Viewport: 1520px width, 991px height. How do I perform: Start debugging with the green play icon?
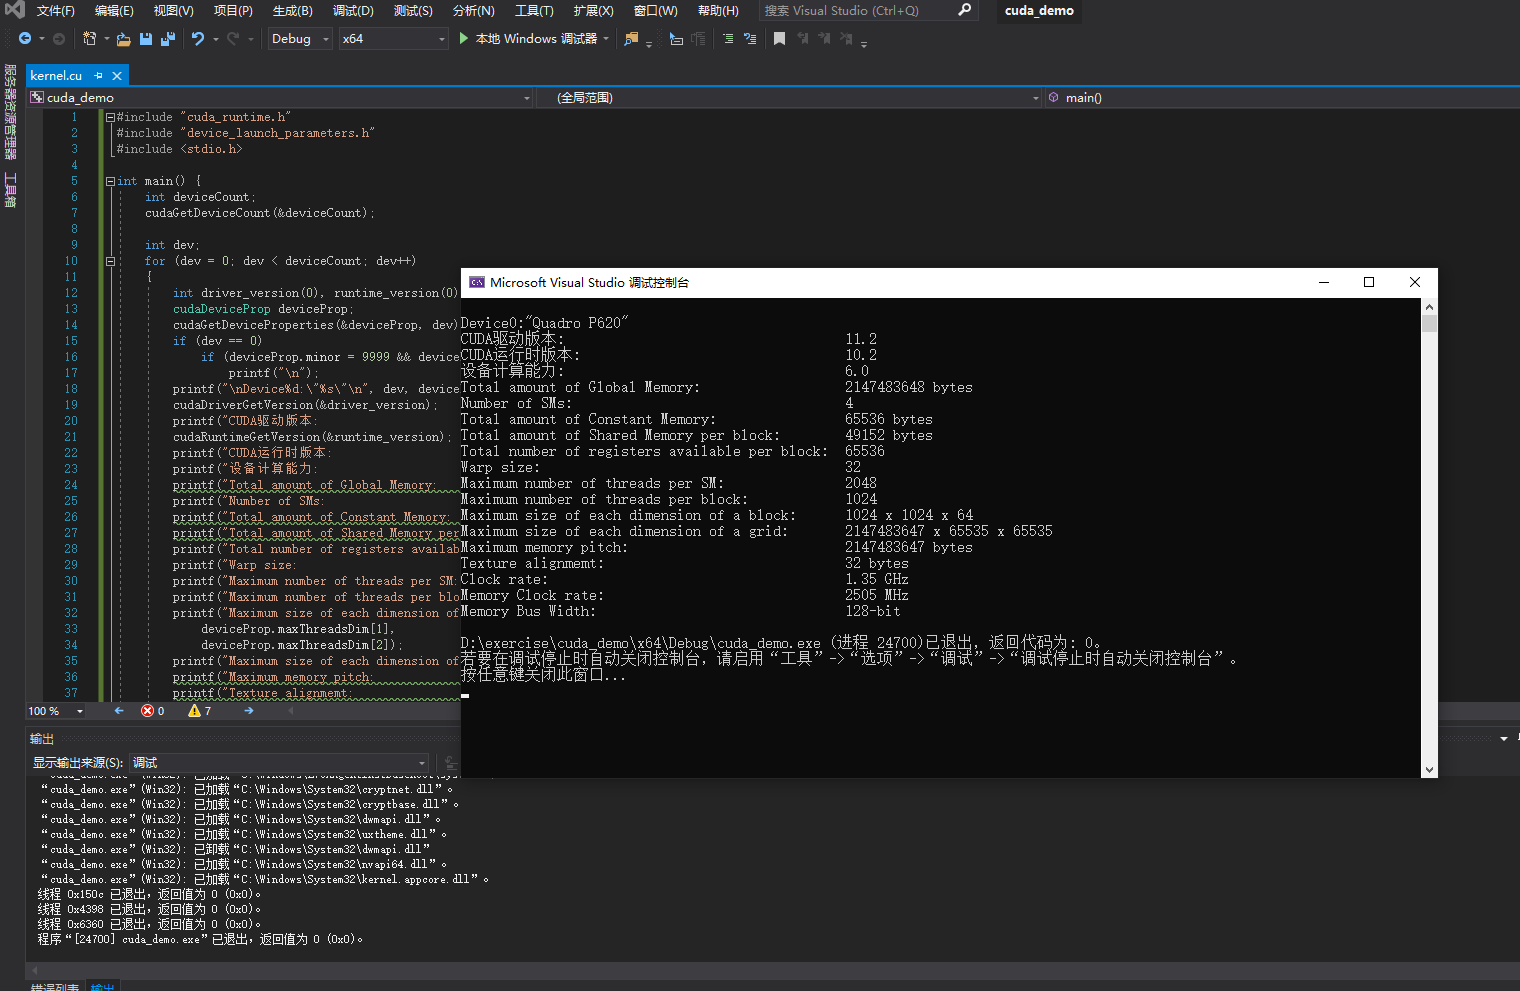[464, 38]
